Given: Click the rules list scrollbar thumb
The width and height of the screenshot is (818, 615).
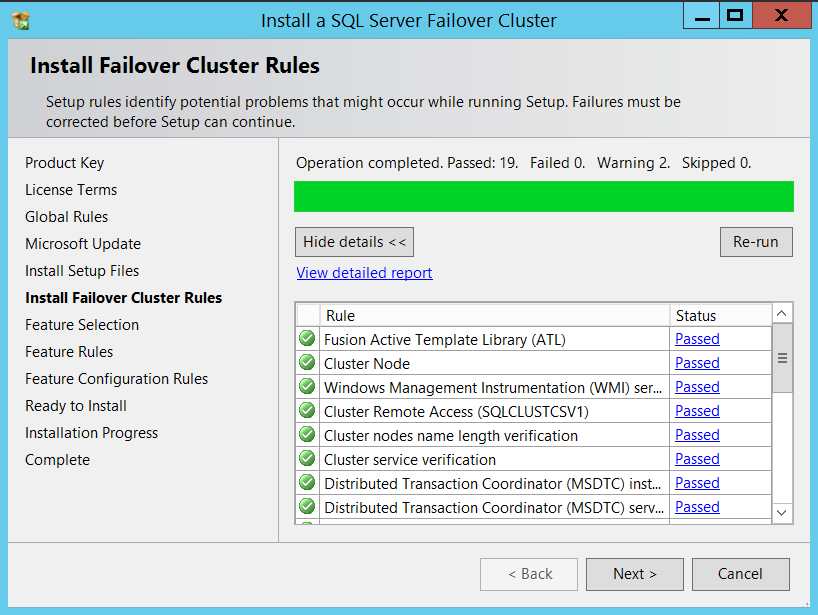Looking at the screenshot, I should click(x=782, y=358).
